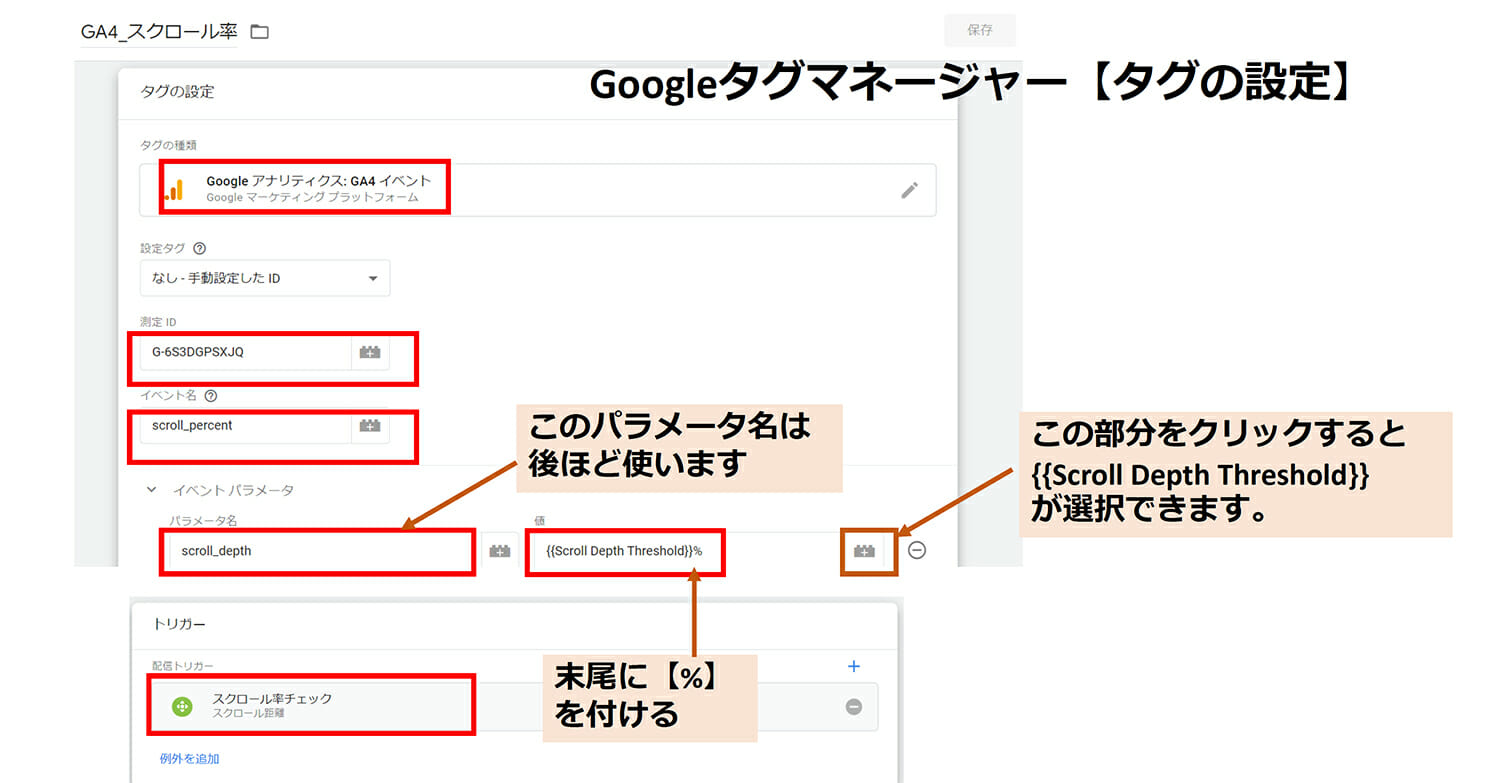1500x783 pixels.
Task: Click the scroll_percent event name field
Action: 245,425
